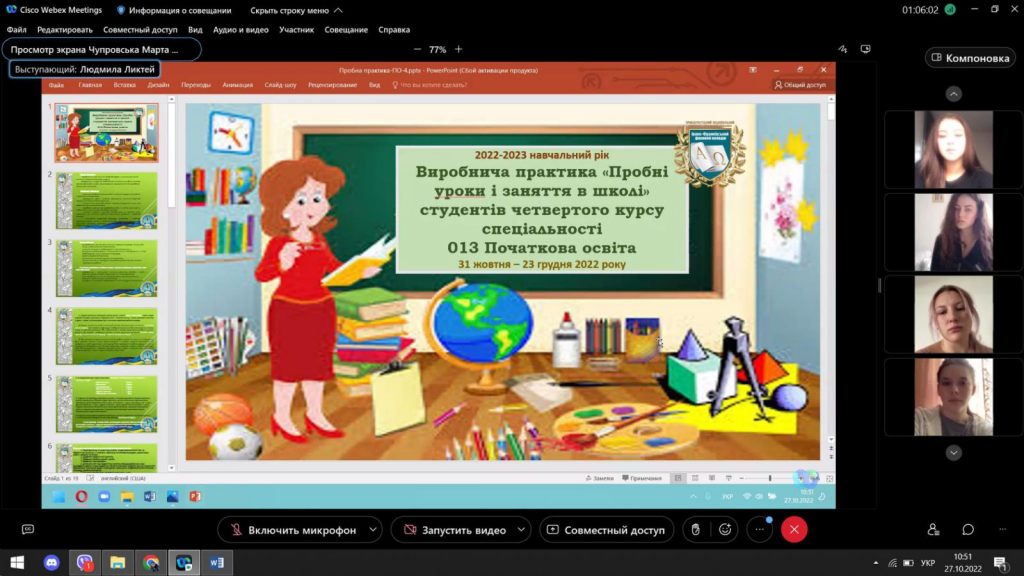Unmute with Включить микрофон button

point(291,530)
